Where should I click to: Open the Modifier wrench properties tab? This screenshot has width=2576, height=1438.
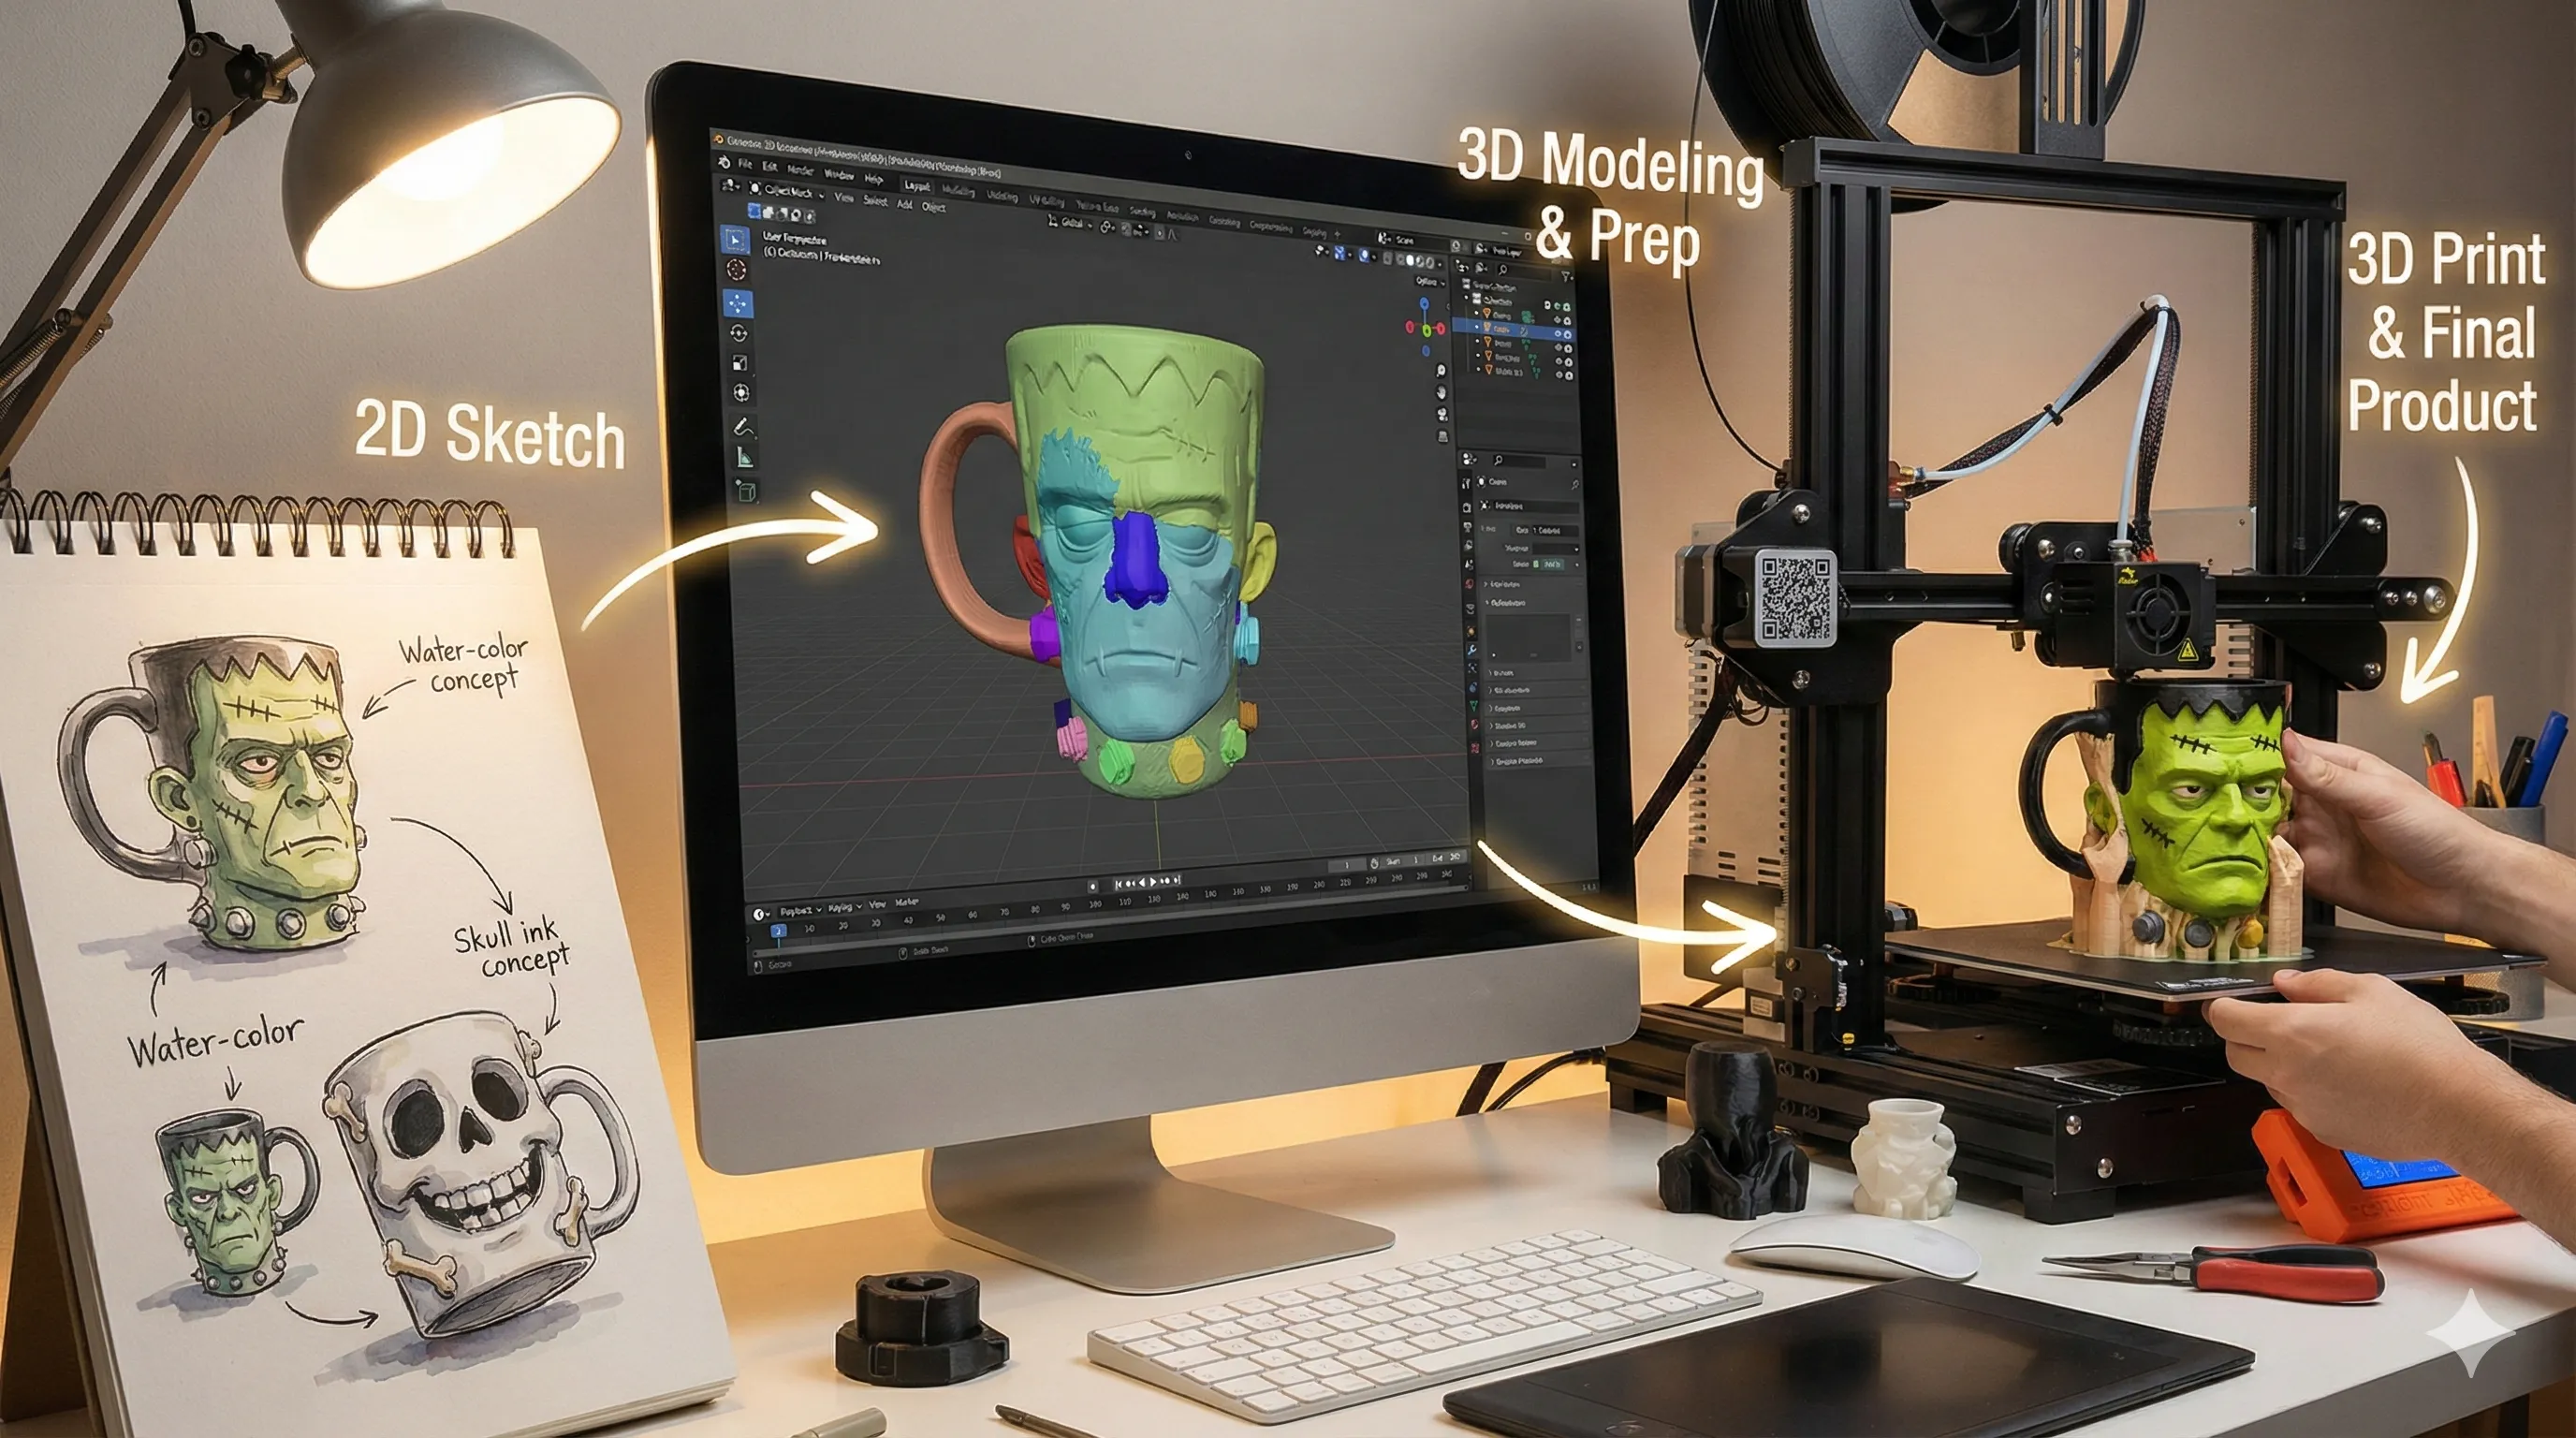tap(1472, 649)
